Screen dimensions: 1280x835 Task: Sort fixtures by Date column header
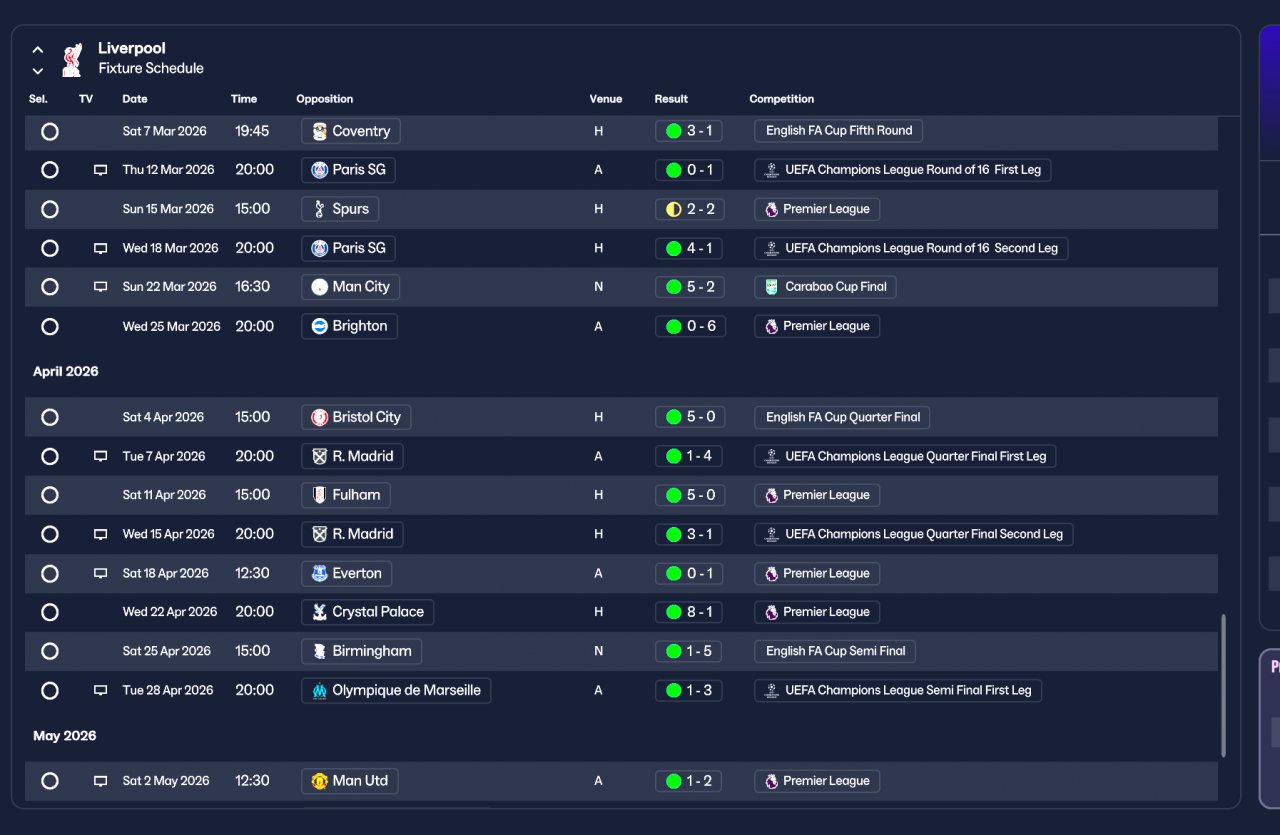pyautogui.click(x=135, y=99)
